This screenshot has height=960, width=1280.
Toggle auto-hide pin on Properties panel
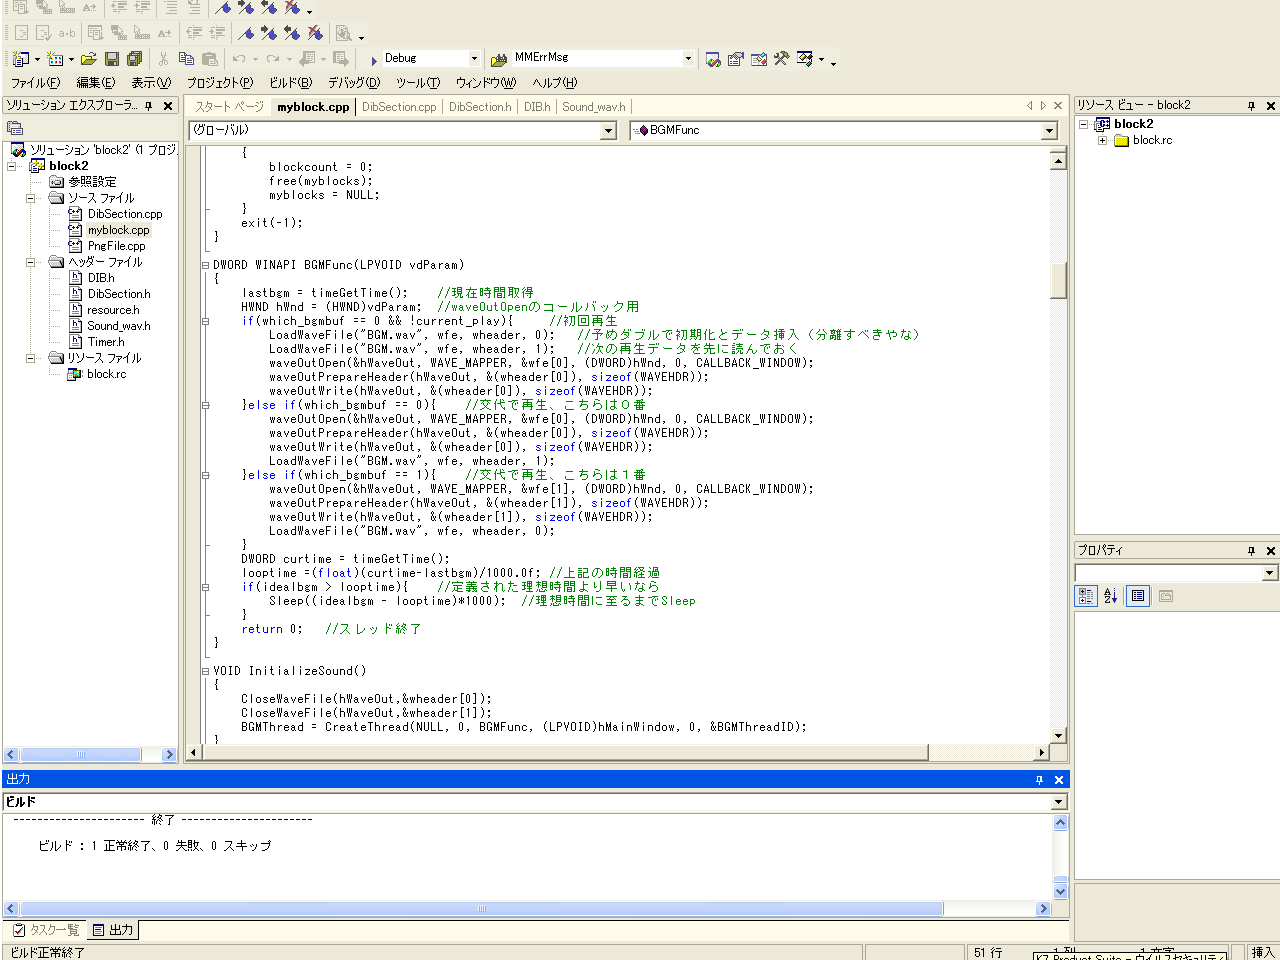pos(1251,551)
